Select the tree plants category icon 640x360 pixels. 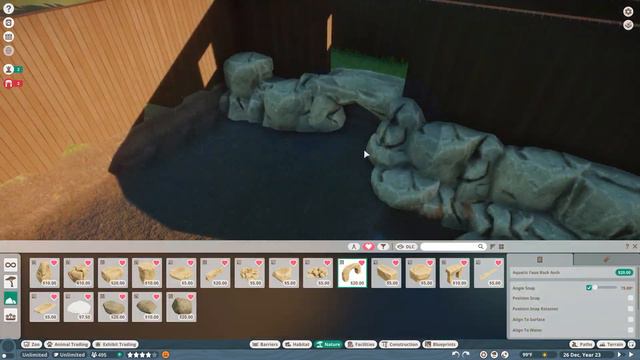pos(11,282)
